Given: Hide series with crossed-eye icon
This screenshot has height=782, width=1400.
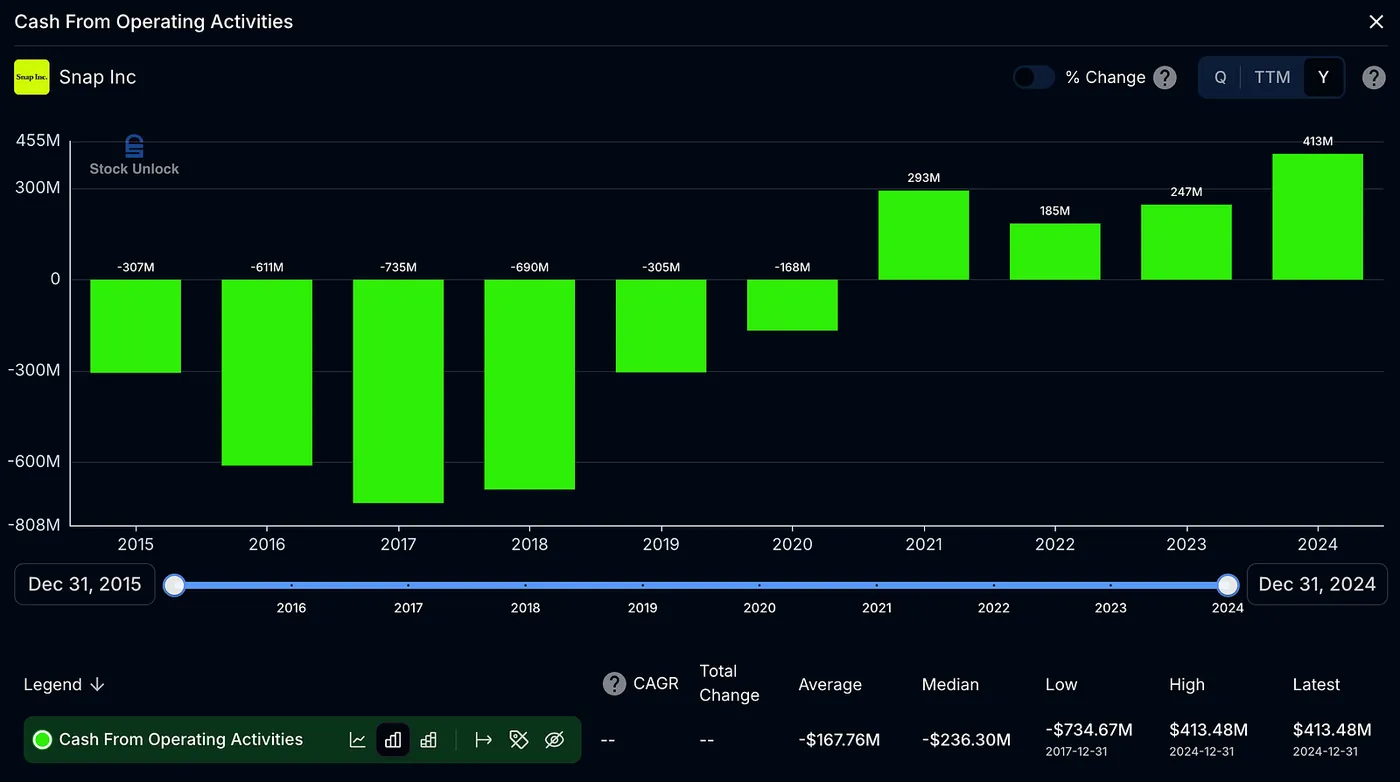Looking at the screenshot, I should [x=555, y=740].
